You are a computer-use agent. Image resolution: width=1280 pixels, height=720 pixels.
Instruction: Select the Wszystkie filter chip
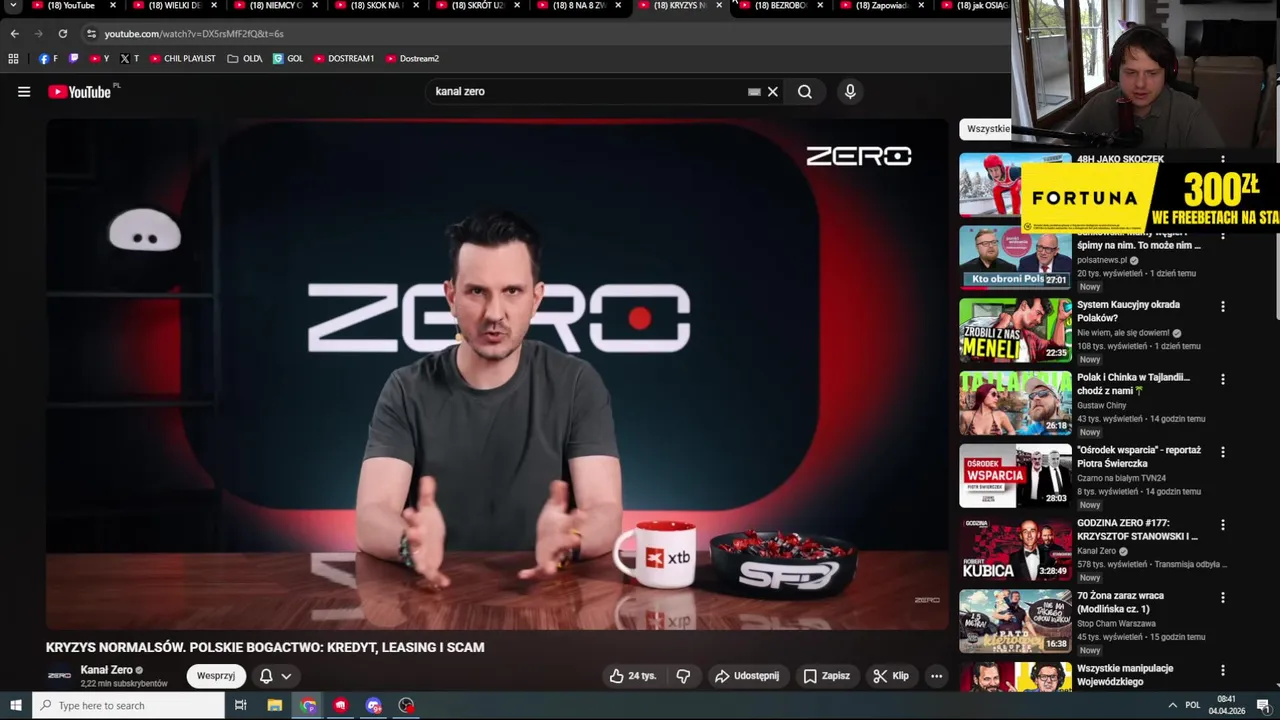987,129
